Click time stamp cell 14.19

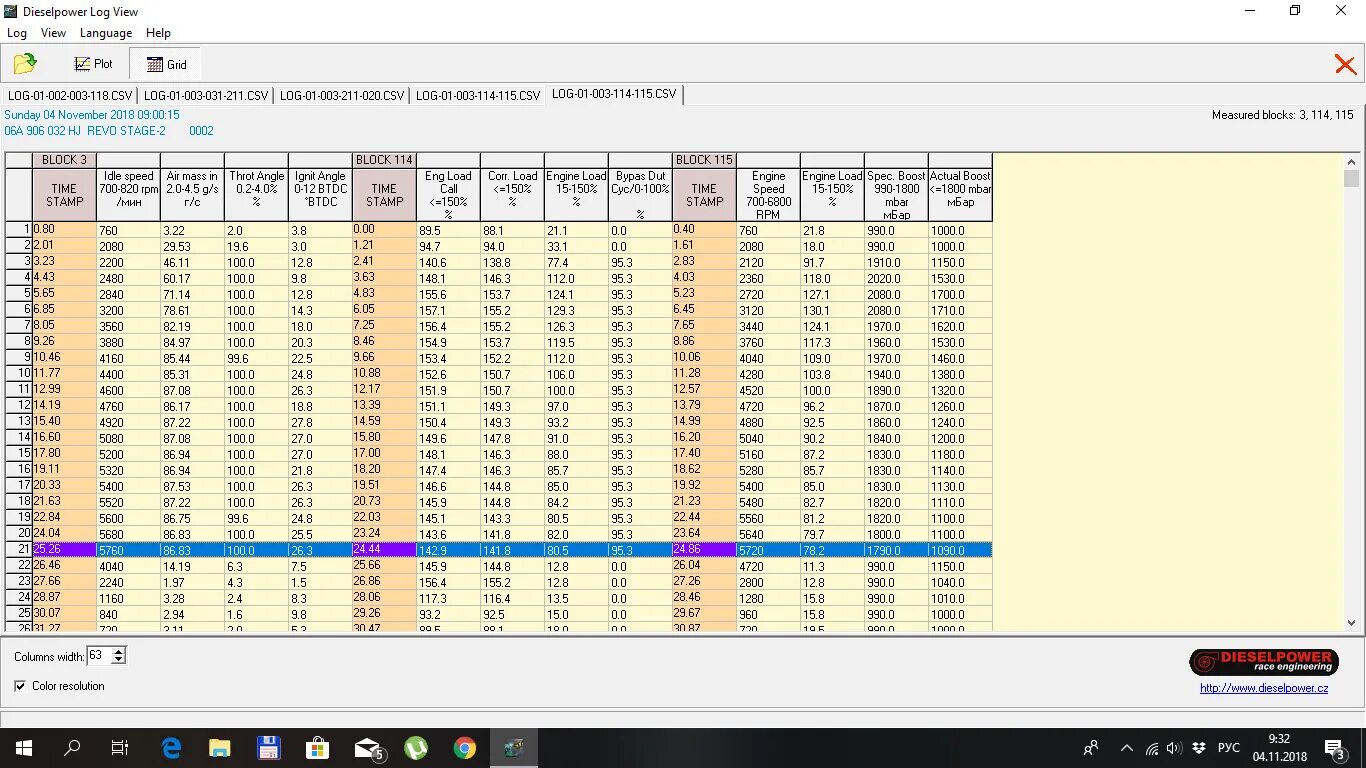click(64, 405)
